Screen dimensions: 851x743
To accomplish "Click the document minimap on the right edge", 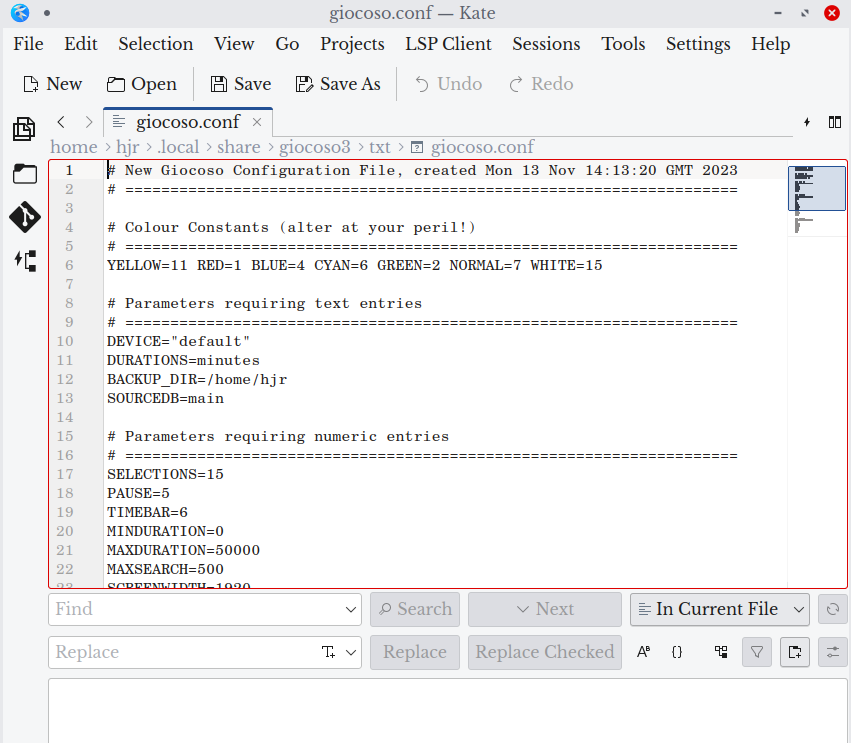I will (x=816, y=190).
